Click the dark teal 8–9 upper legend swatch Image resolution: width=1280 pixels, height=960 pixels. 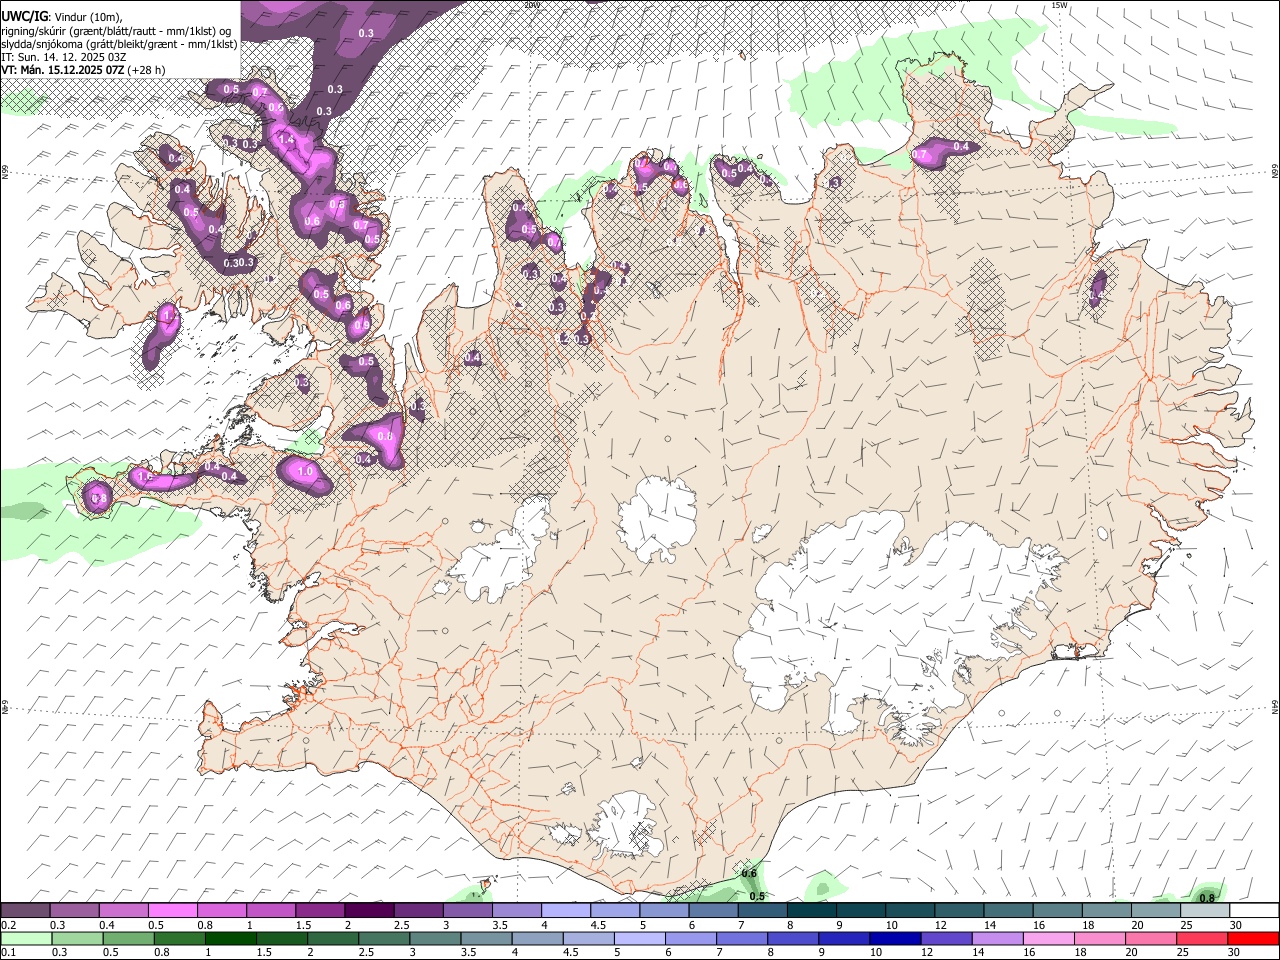pyautogui.click(x=812, y=911)
